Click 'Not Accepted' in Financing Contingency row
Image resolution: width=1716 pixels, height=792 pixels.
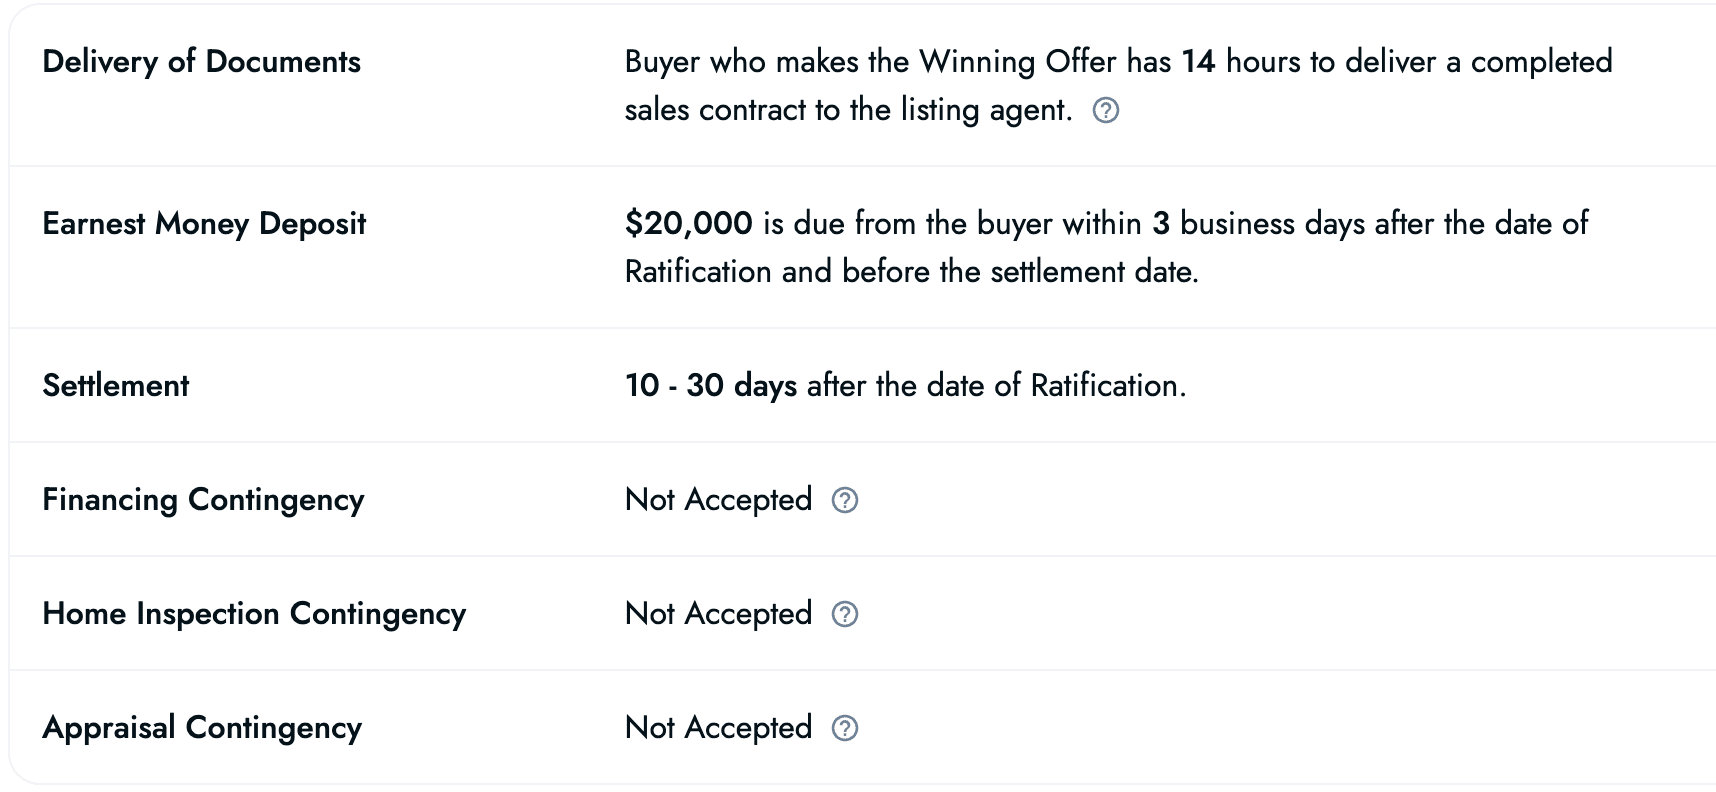pos(718,500)
